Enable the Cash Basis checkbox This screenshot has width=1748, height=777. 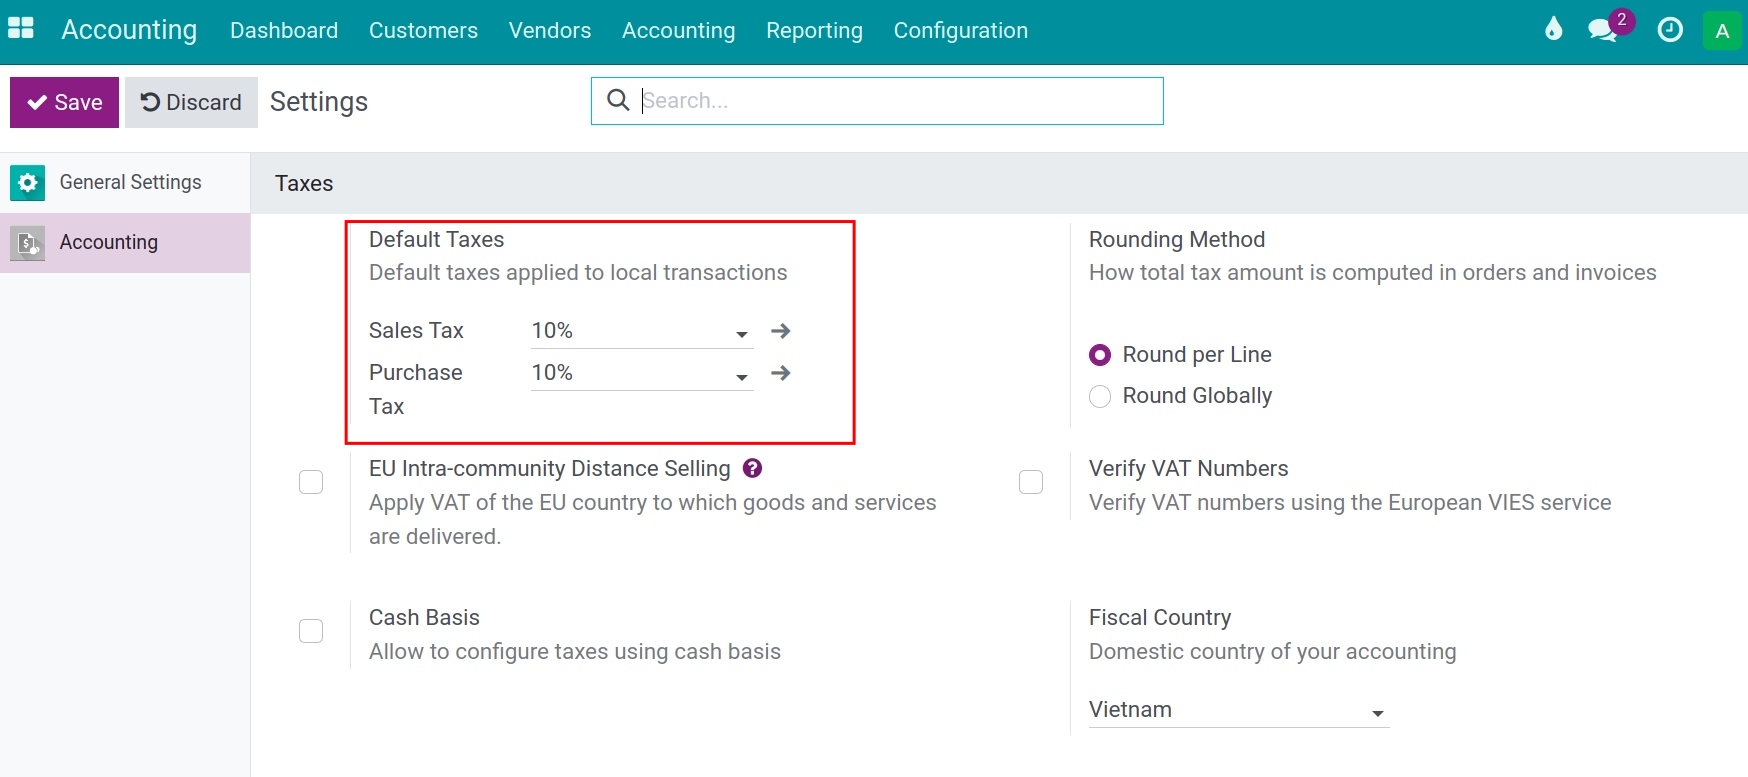(x=311, y=631)
